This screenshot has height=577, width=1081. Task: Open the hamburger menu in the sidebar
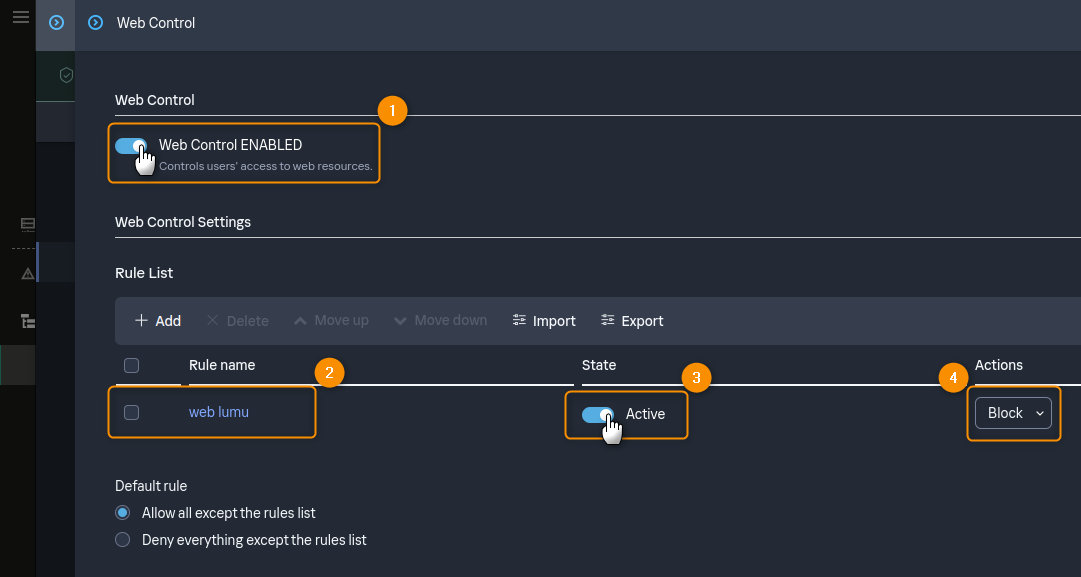point(20,17)
